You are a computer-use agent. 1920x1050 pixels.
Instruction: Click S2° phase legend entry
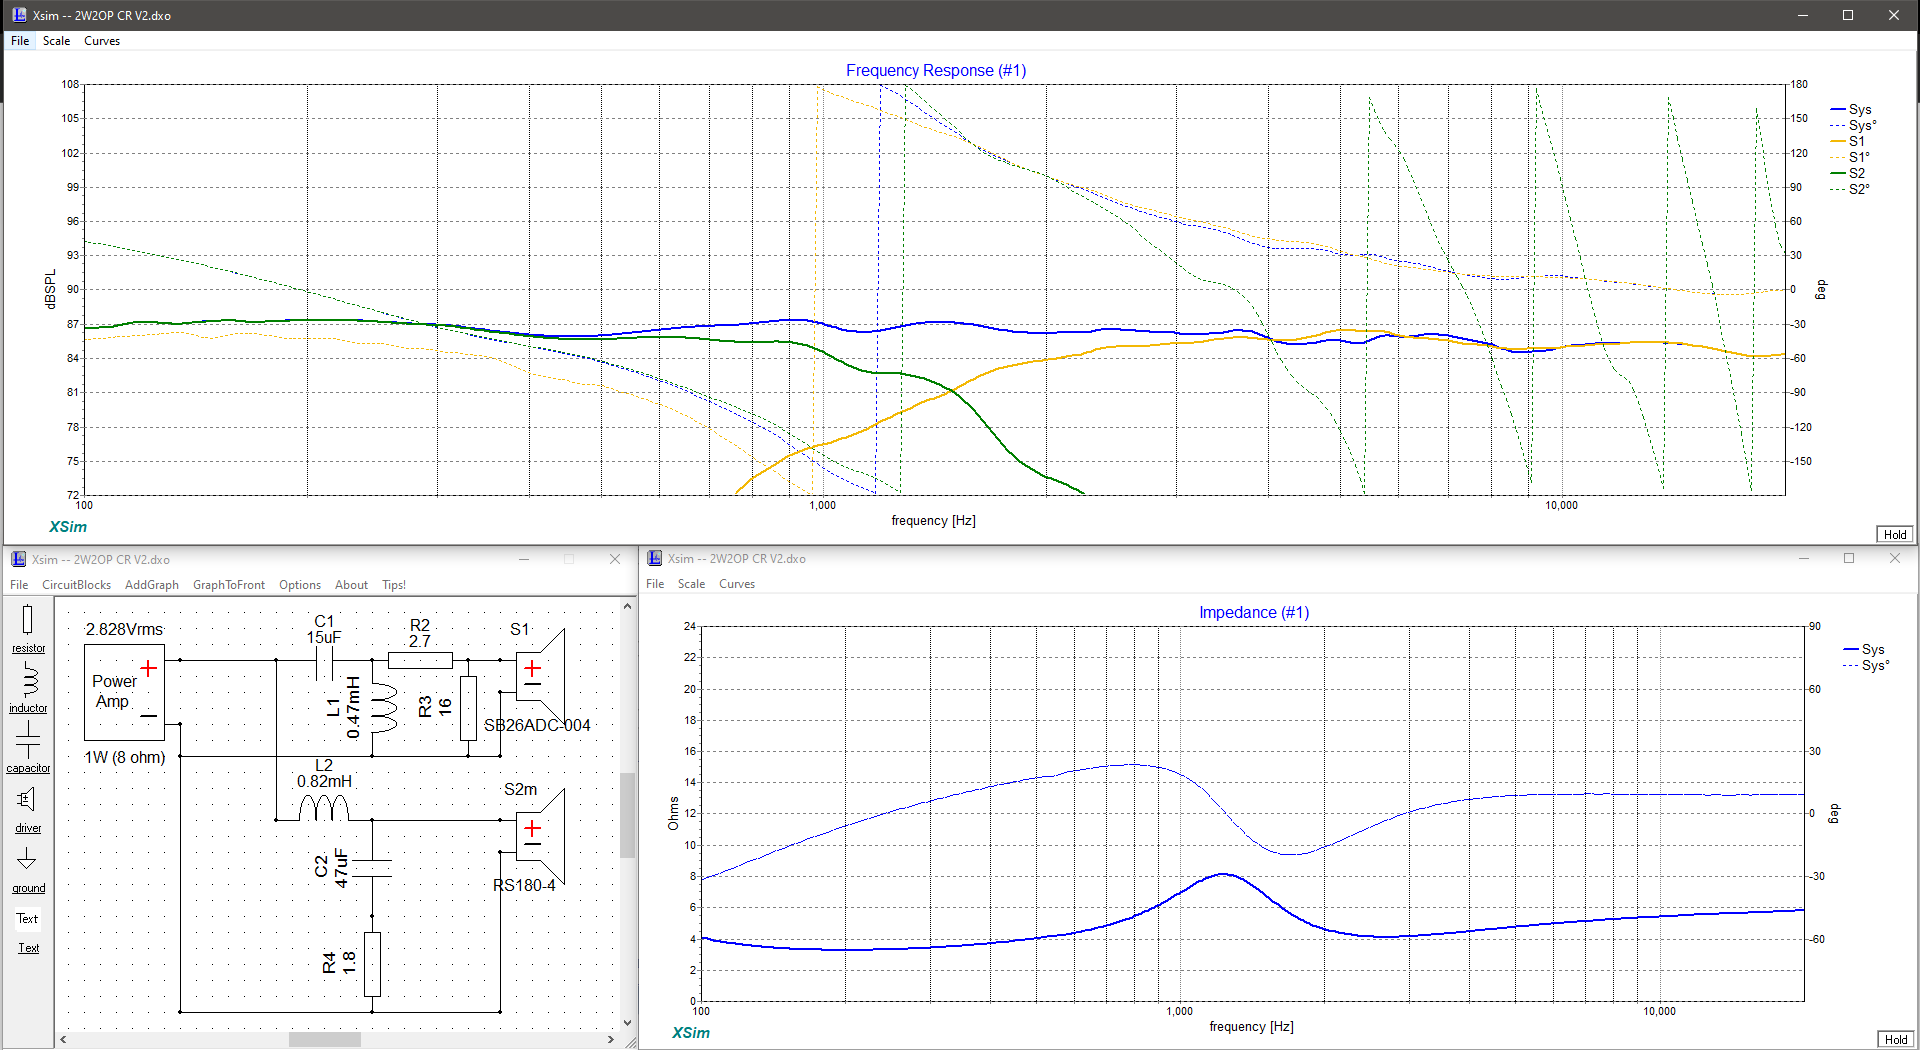click(x=1850, y=189)
